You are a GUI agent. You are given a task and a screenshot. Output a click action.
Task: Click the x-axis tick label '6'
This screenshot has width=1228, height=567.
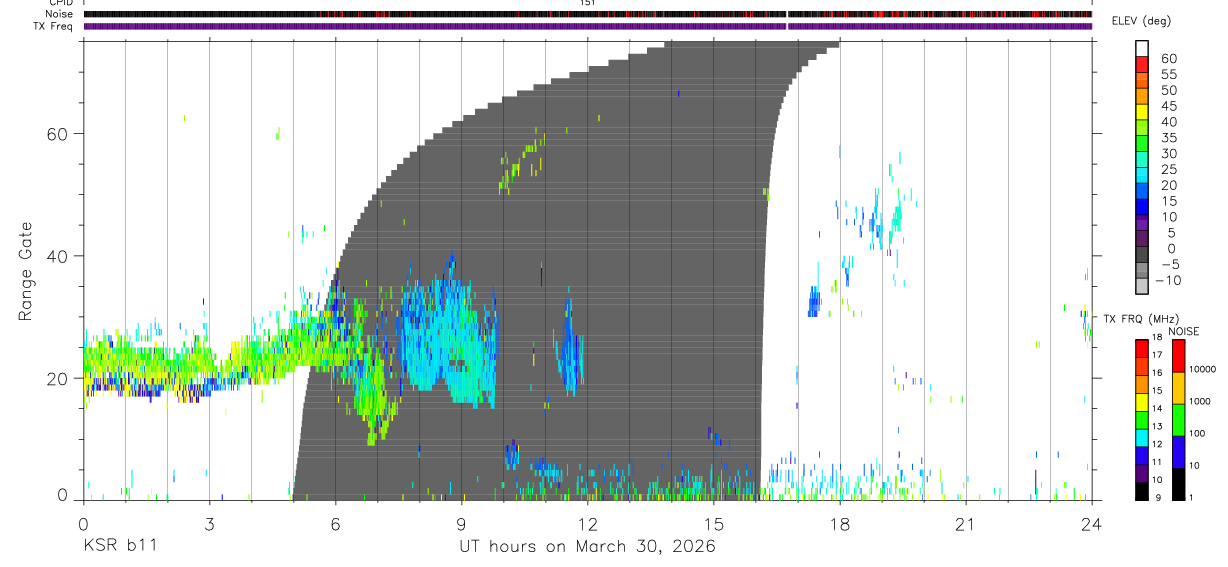tap(335, 524)
